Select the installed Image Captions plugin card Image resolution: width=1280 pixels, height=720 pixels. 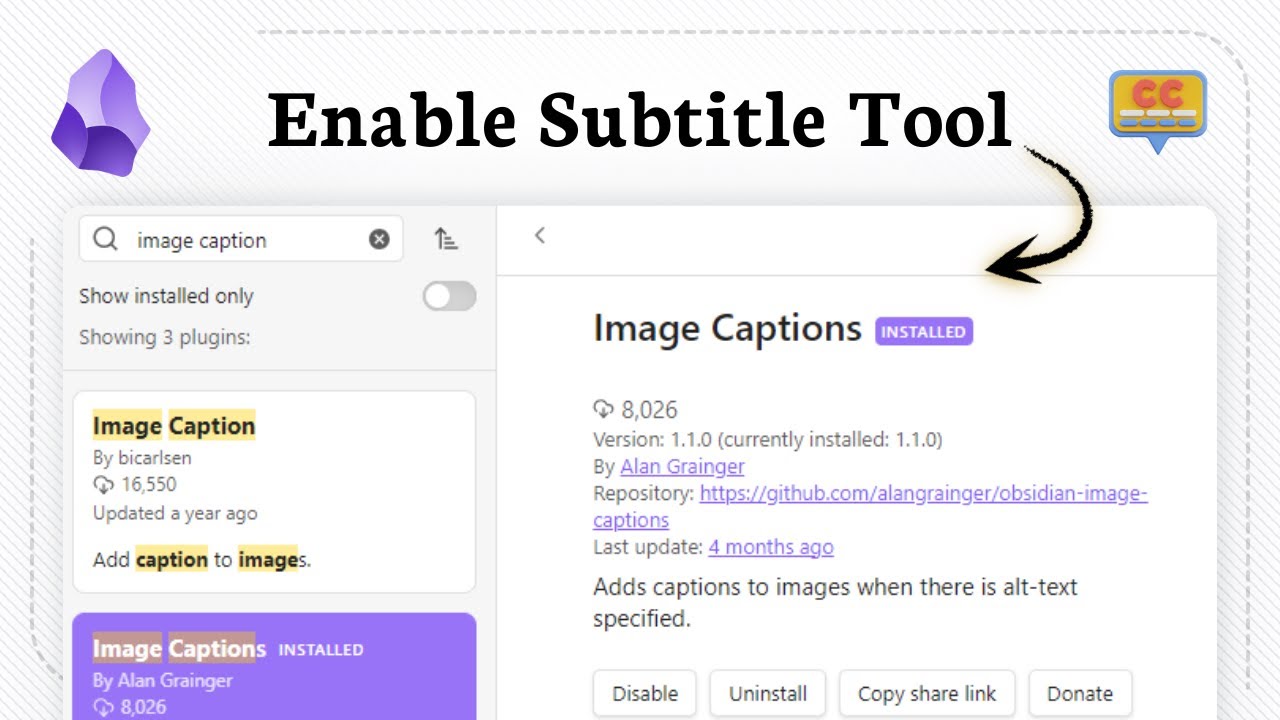274,666
